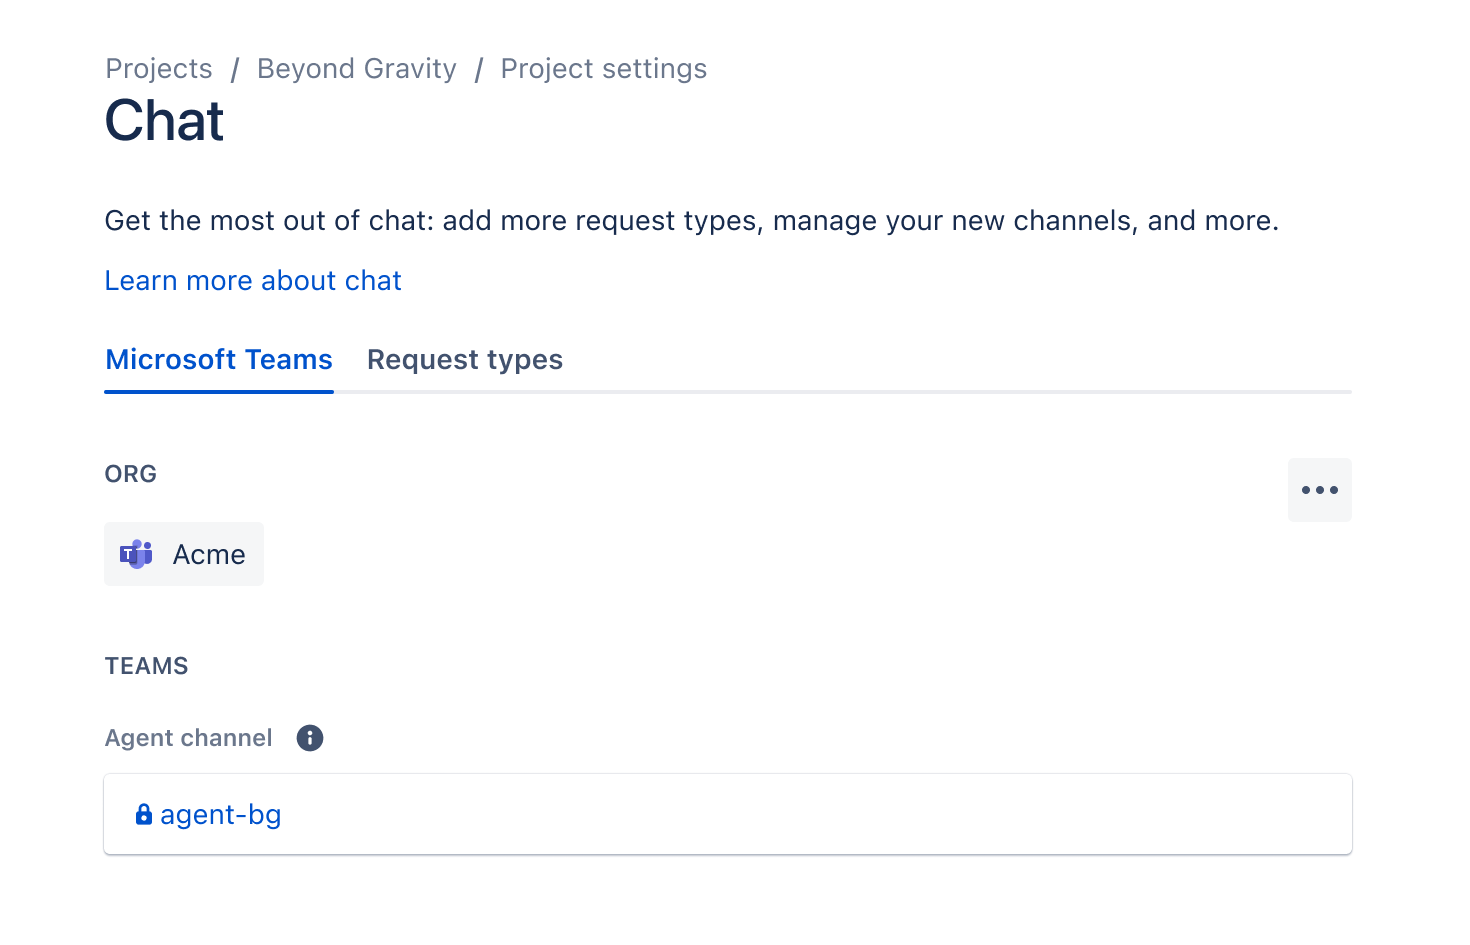
Task: Click the ORG section label
Action: (130, 473)
